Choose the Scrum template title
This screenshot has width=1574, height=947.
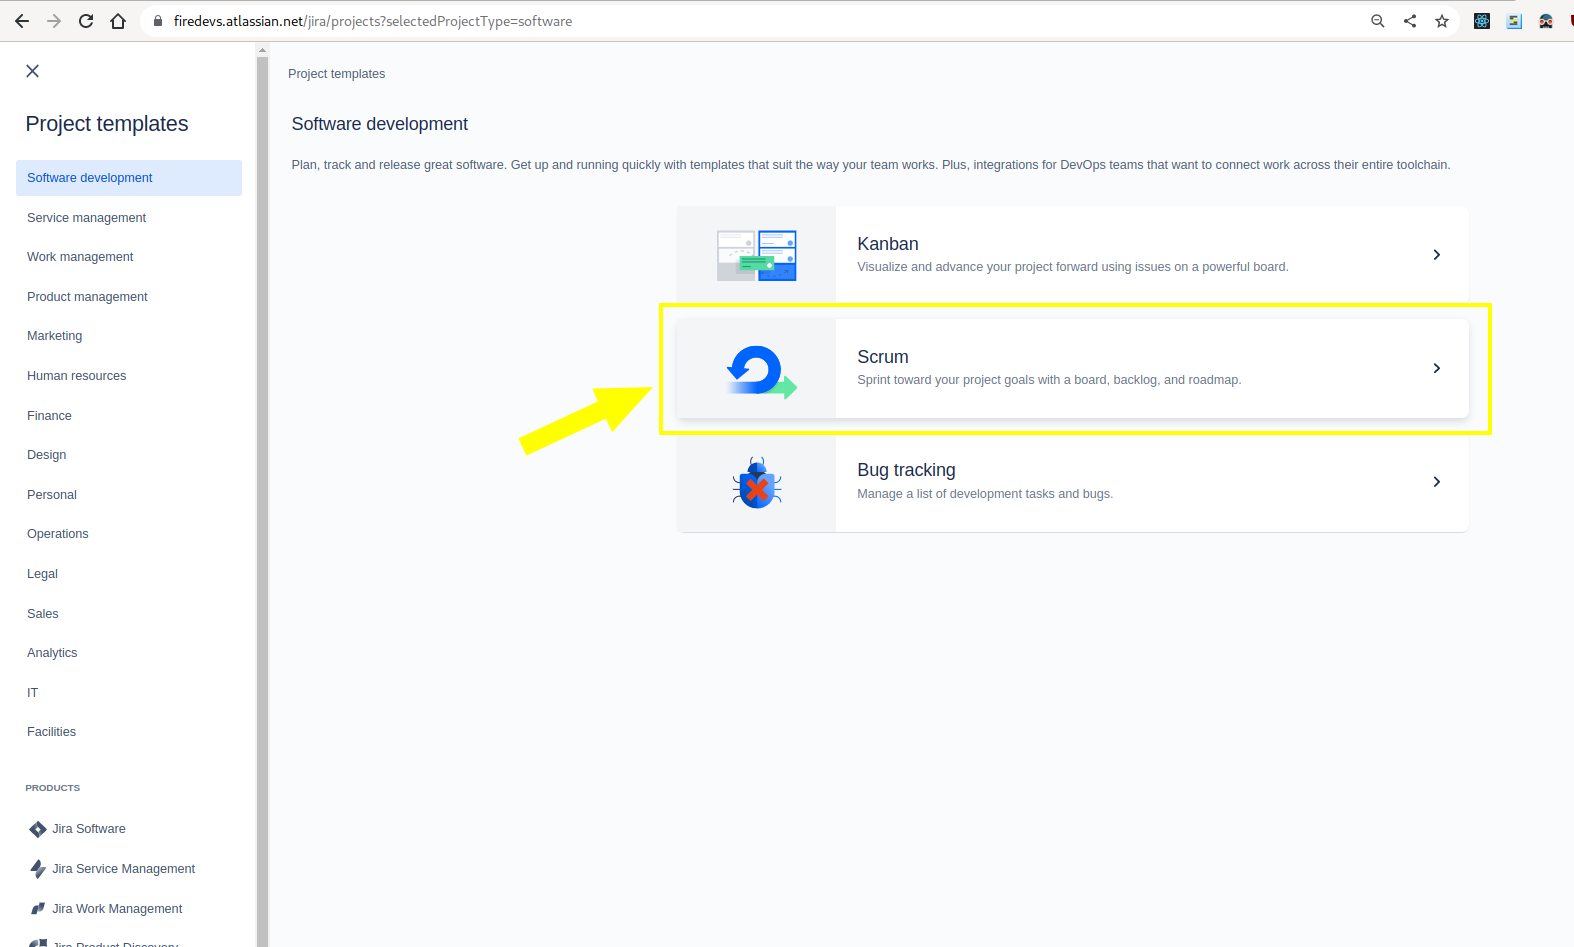pyautogui.click(x=883, y=357)
